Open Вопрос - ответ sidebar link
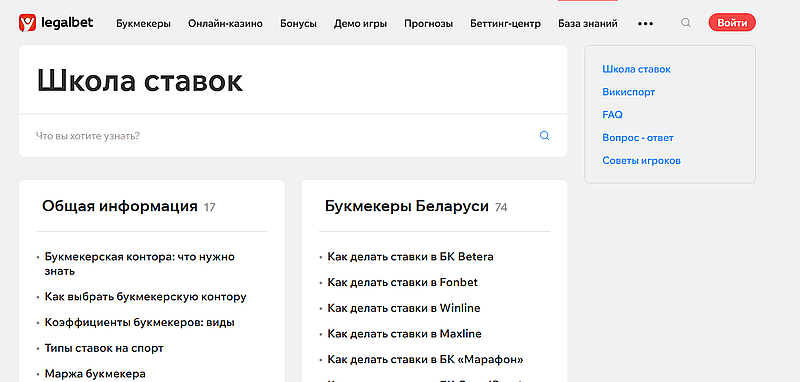 pyautogui.click(x=638, y=138)
